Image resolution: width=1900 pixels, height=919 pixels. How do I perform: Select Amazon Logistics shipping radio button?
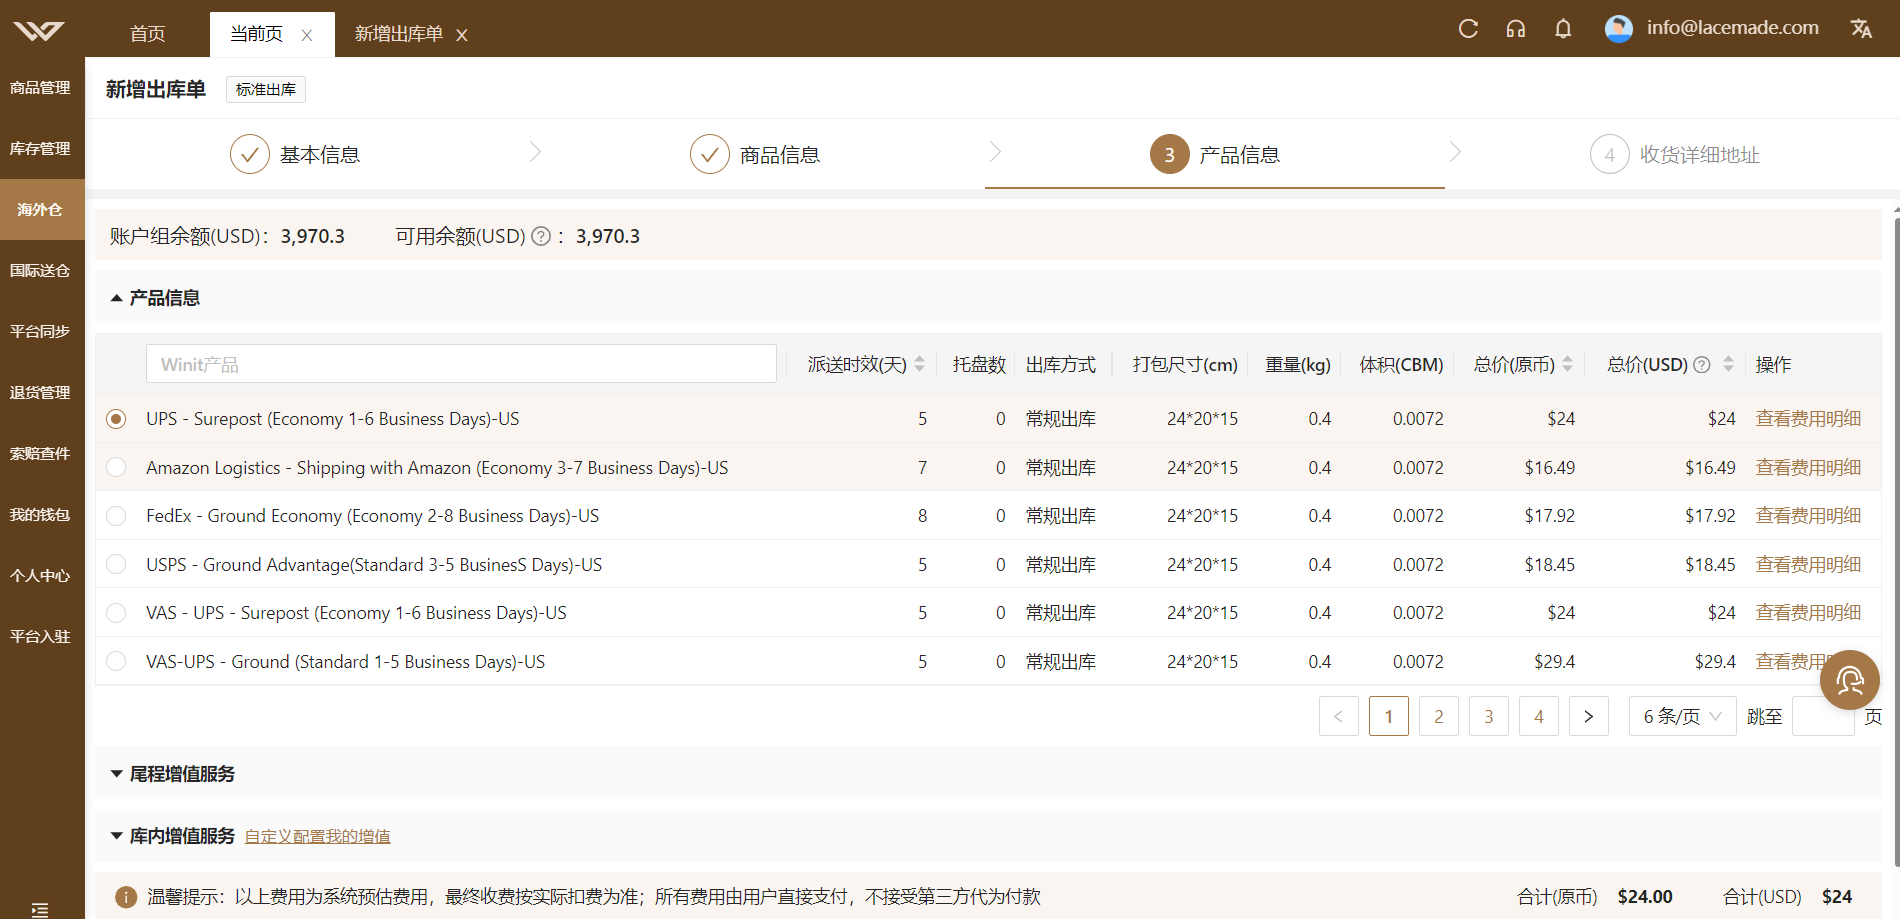coord(116,467)
